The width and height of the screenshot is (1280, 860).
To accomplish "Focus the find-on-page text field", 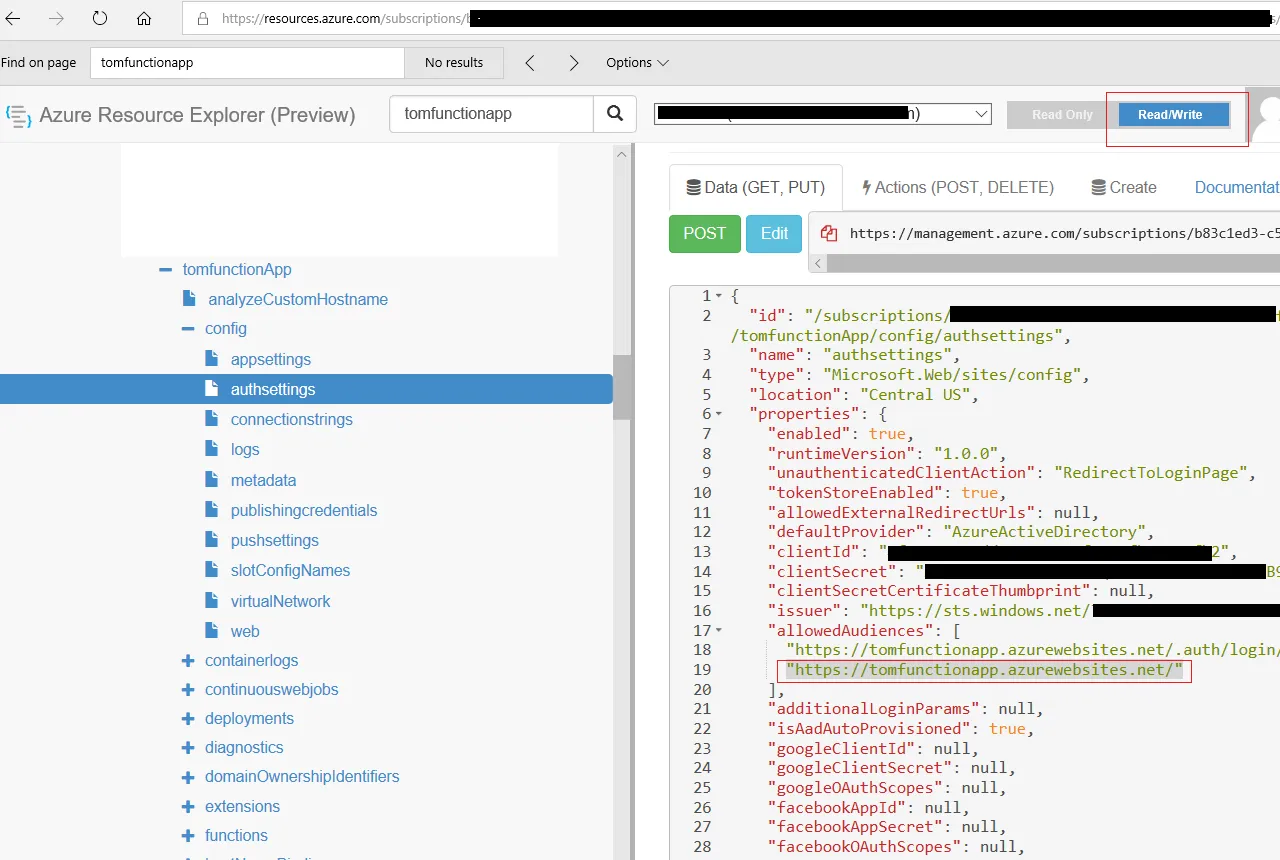I will 247,62.
